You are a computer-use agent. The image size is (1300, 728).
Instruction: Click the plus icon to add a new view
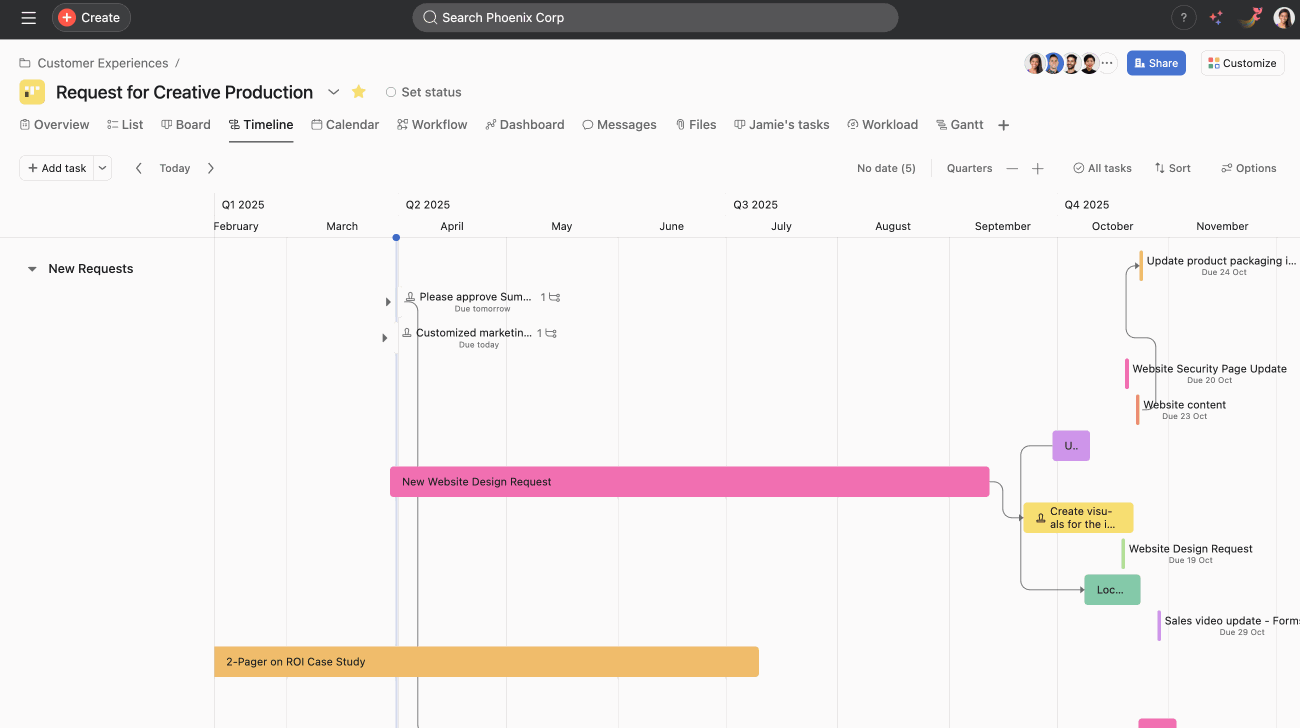[1003, 124]
